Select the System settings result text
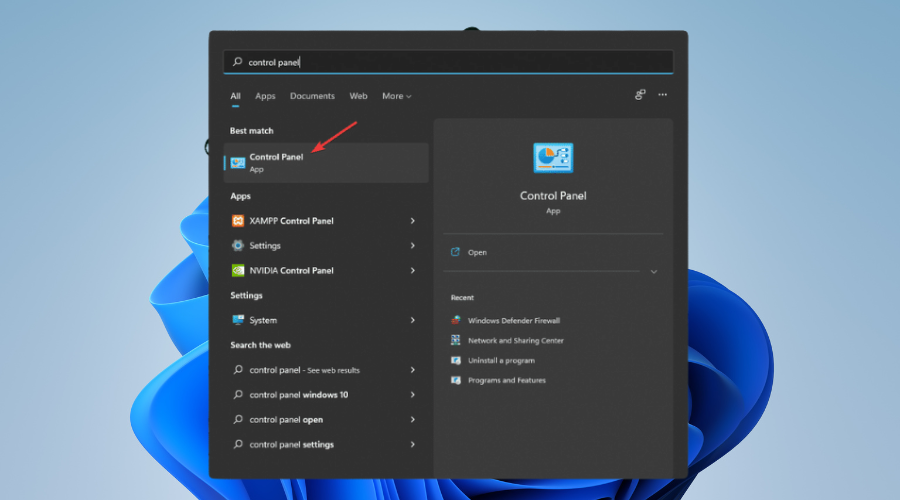This screenshot has width=900, height=500. point(263,320)
